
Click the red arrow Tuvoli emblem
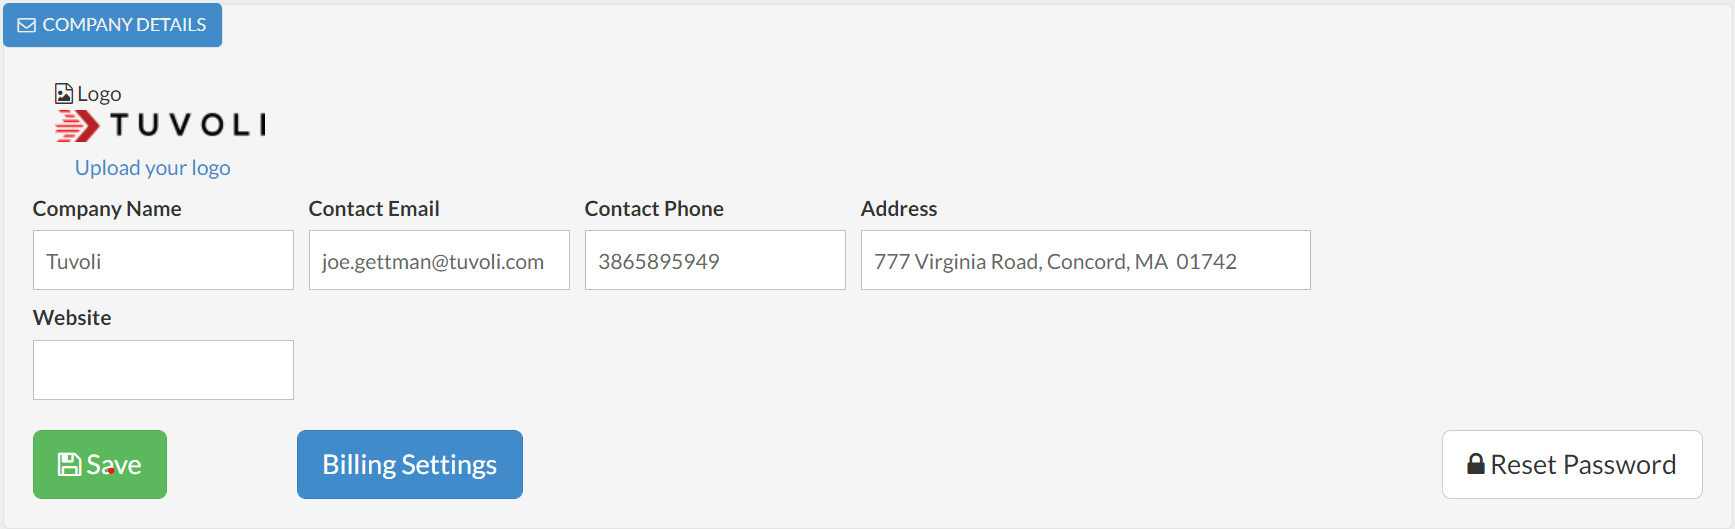coord(77,126)
